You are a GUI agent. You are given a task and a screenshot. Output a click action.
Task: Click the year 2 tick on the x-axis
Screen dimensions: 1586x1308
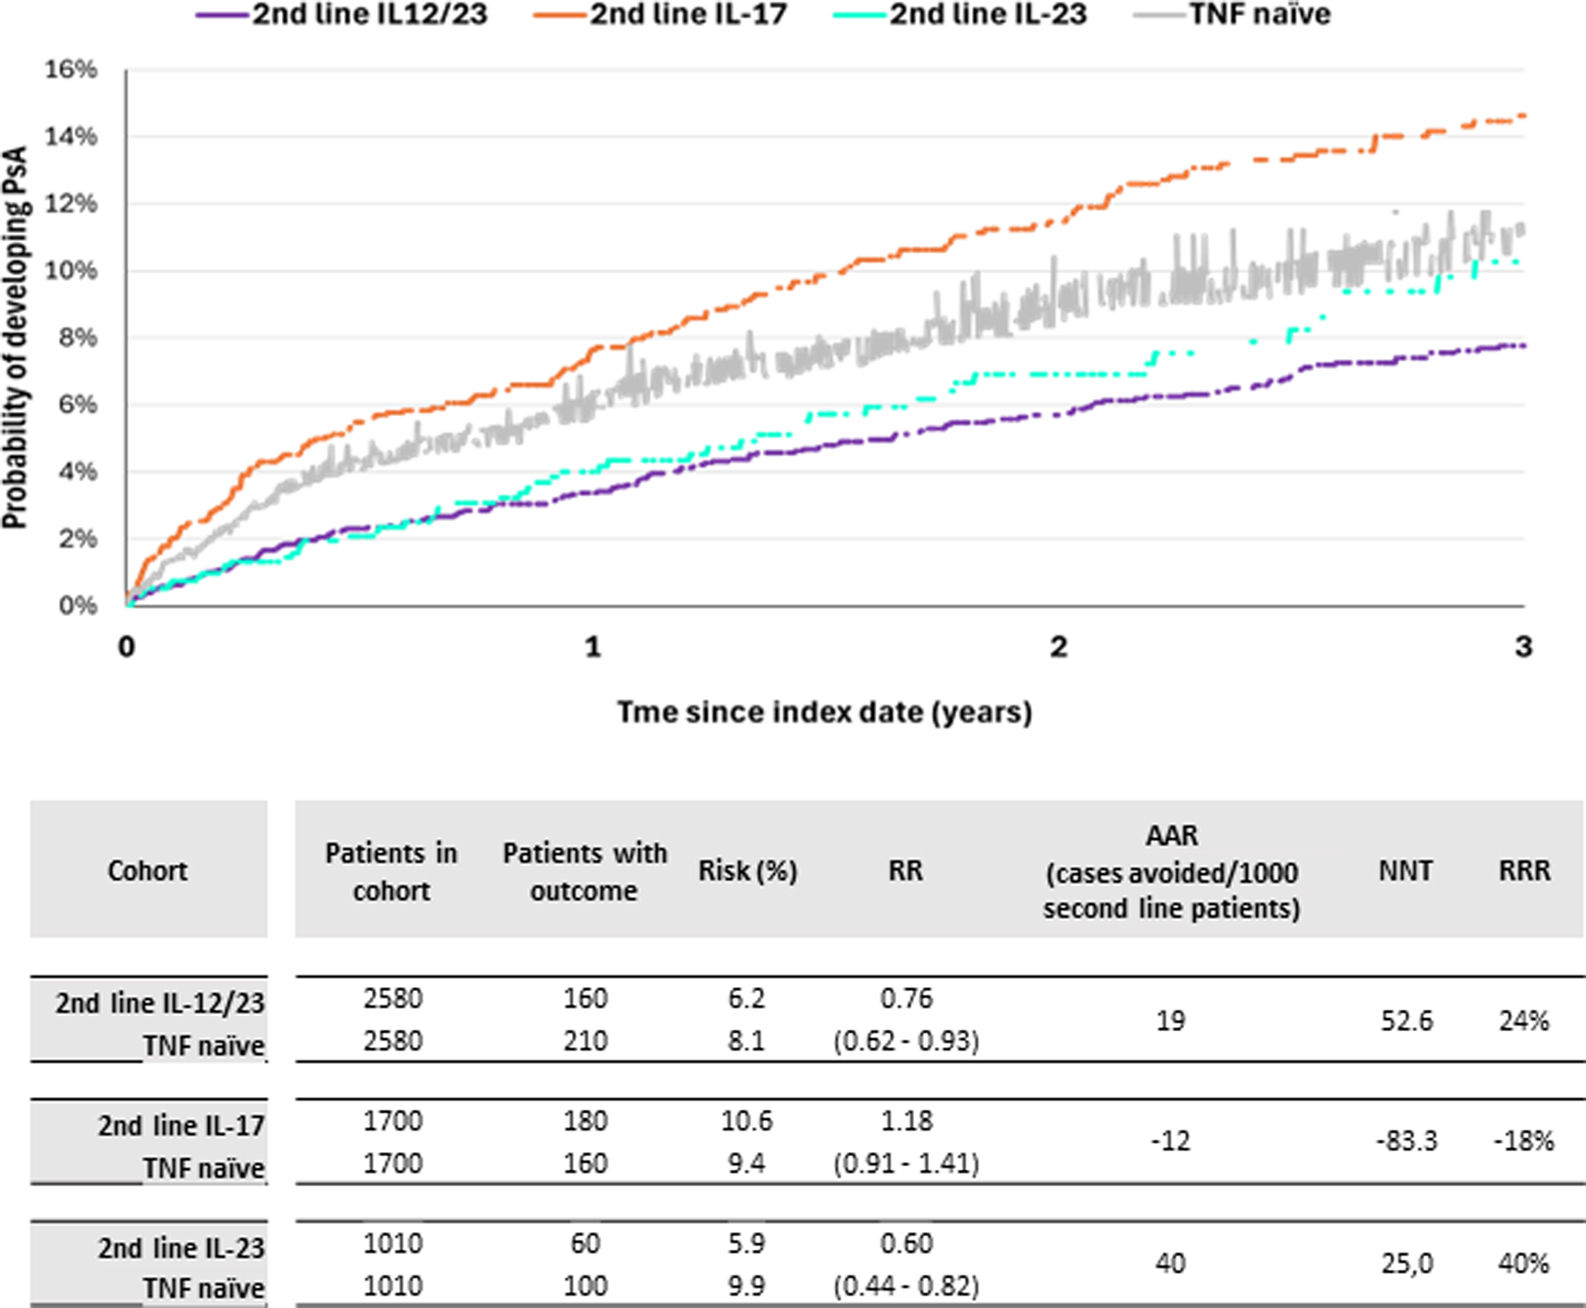1058,648
